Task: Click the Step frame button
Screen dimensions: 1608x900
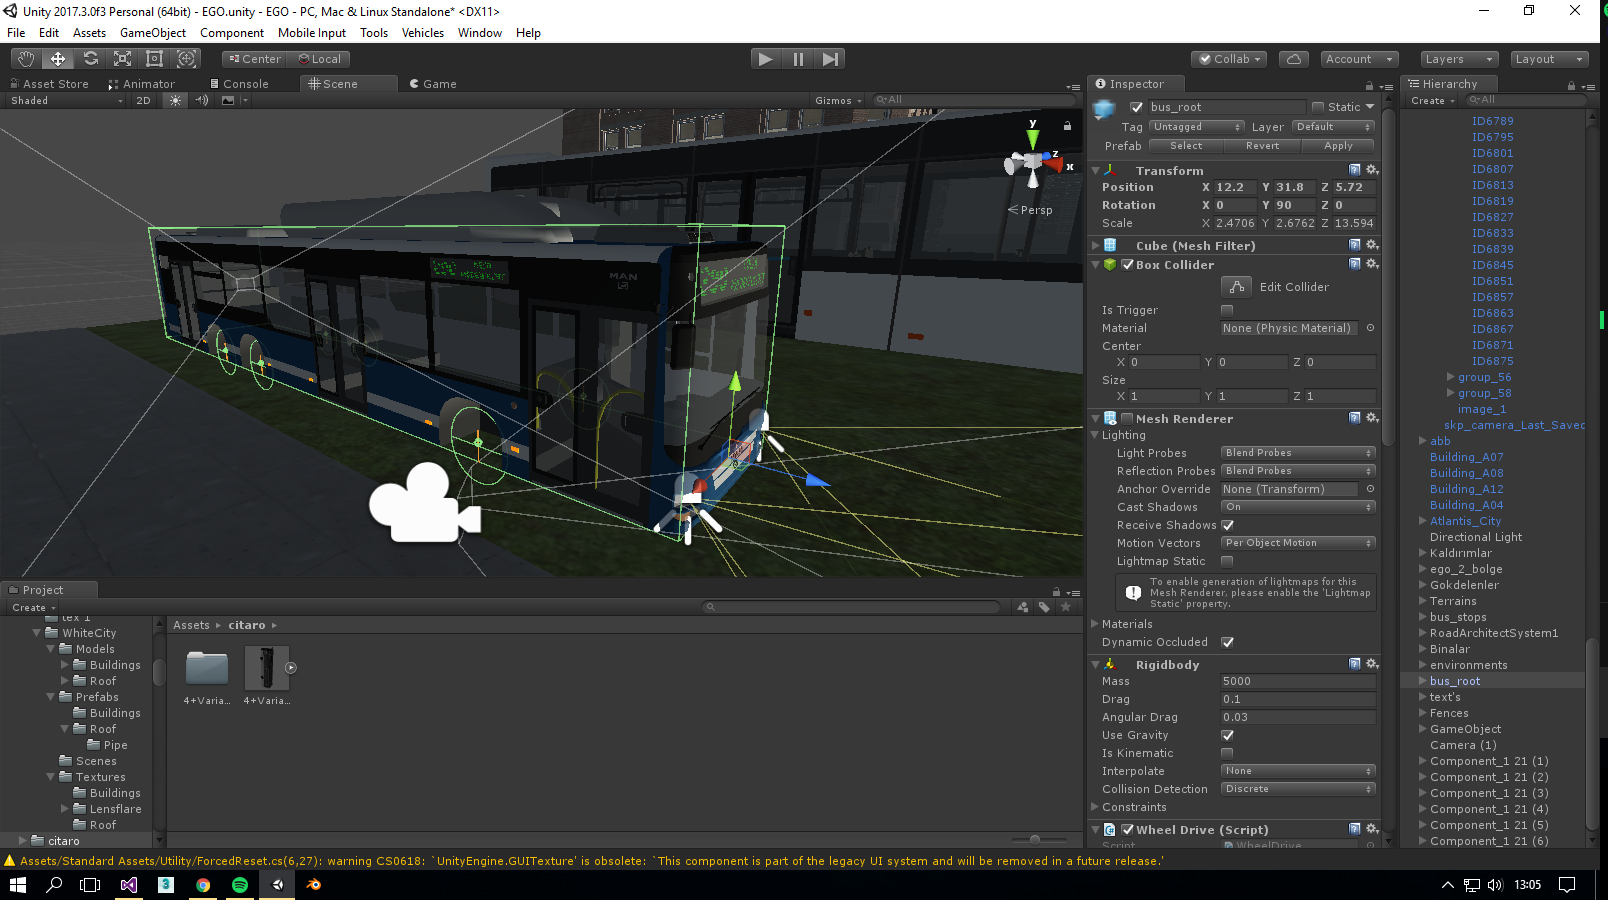Action: 830,59
